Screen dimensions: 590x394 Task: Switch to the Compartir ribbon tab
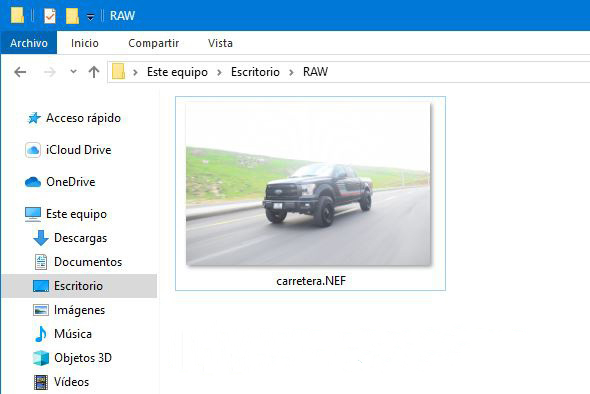point(154,43)
